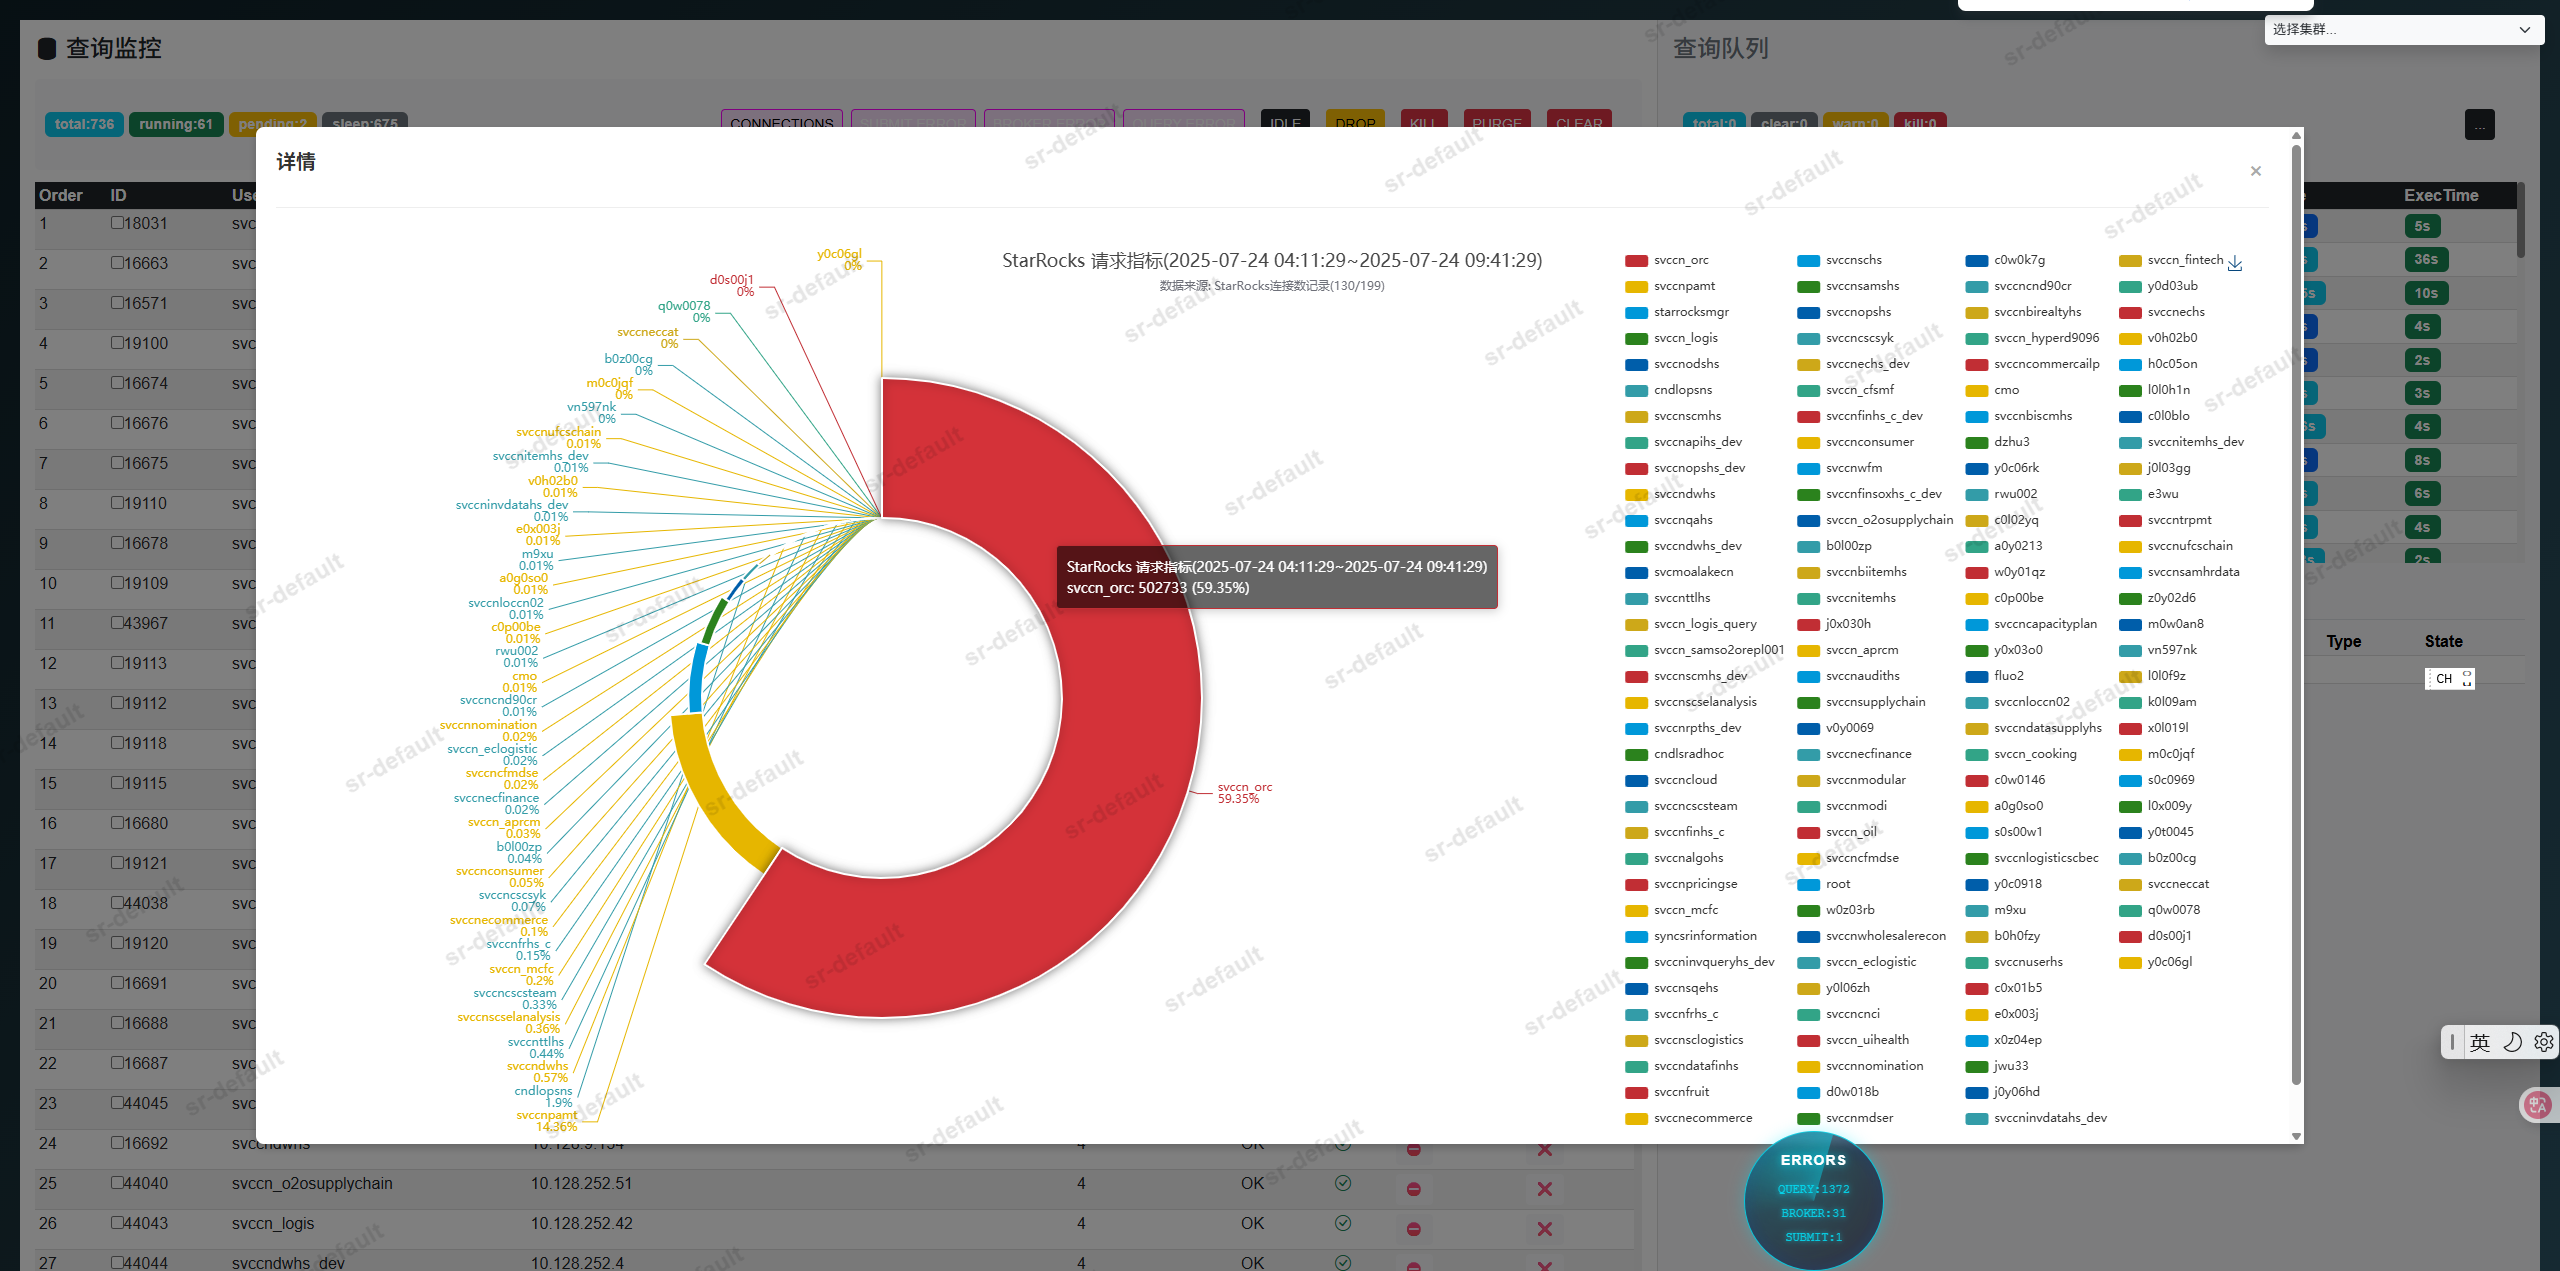Click the ExecTime column header
This screenshot has height=1271, width=2560.
pos(2440,195)
